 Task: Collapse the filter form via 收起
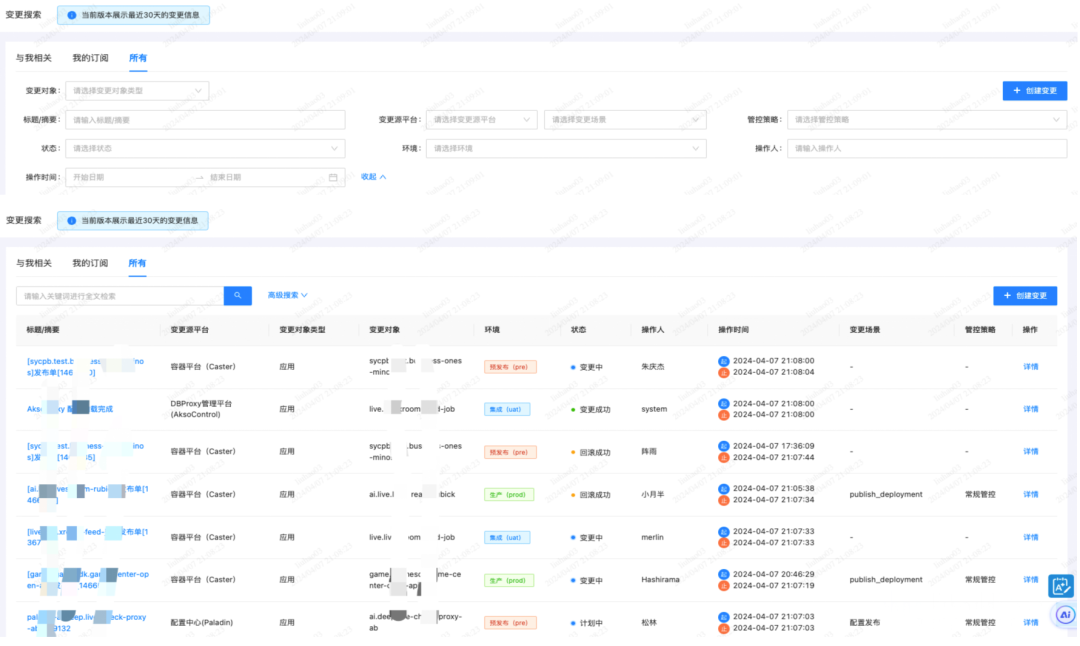coord(373,177)
